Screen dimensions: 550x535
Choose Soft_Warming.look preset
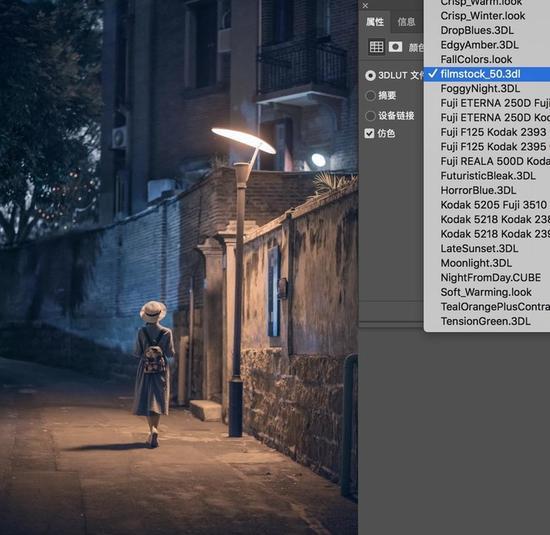487,292
